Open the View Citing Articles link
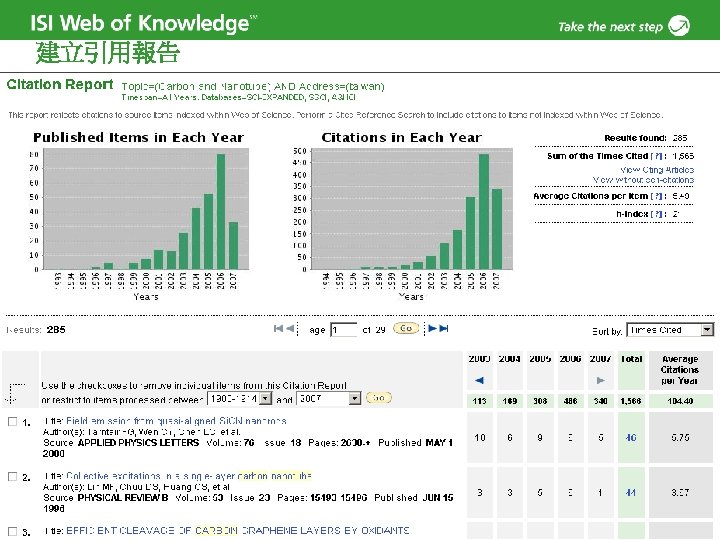 pyautogui.click(x=657, y=170)
